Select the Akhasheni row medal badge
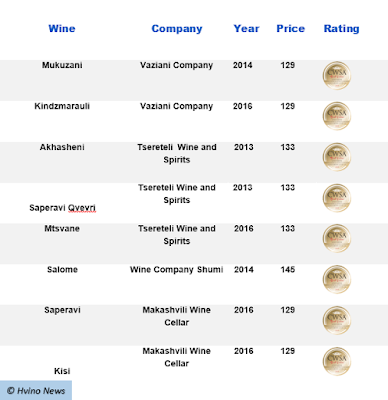 pos(337,157)
